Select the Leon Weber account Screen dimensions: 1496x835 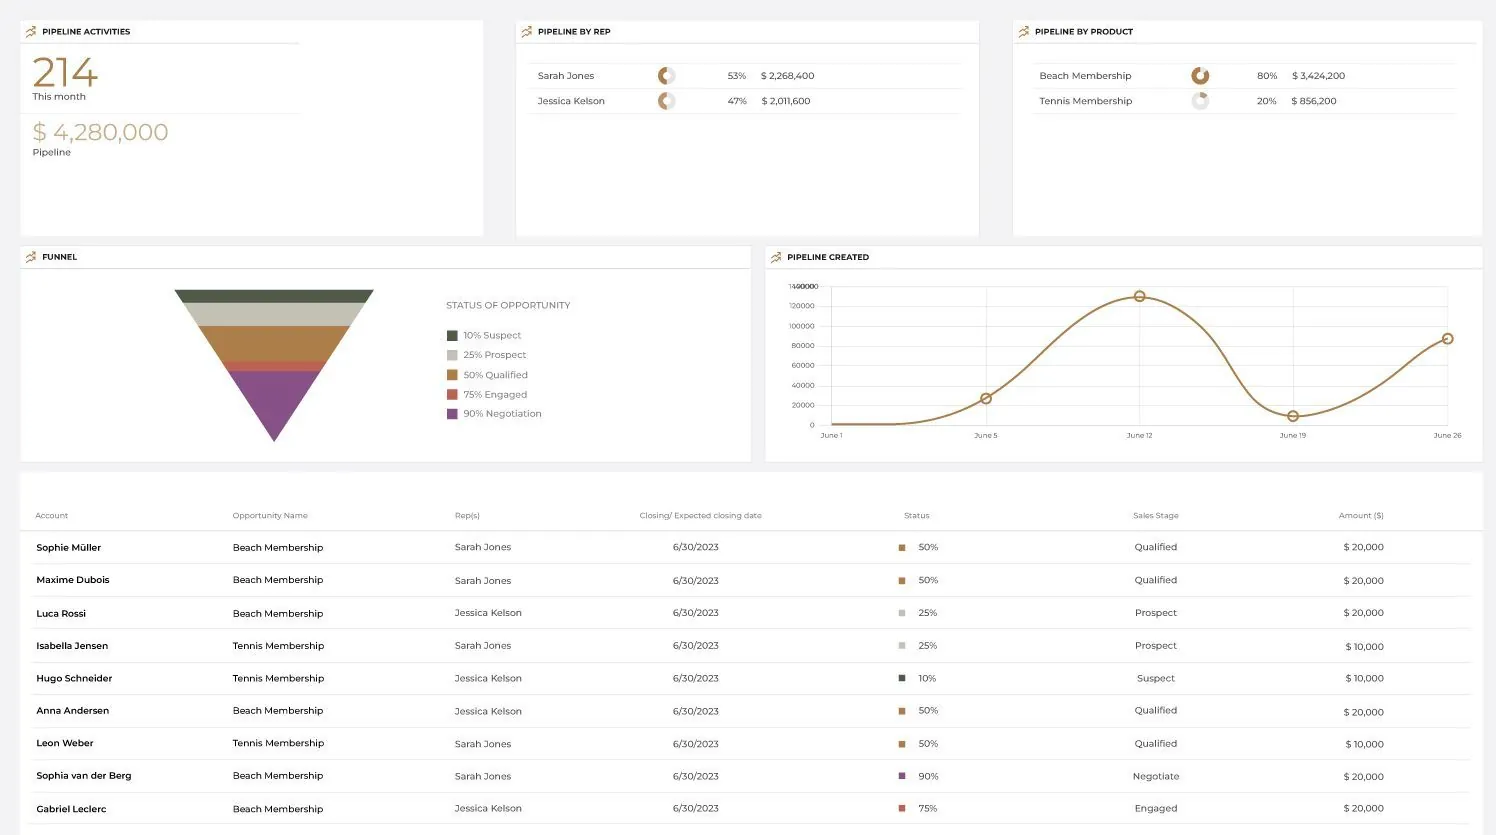click(65, 743)
